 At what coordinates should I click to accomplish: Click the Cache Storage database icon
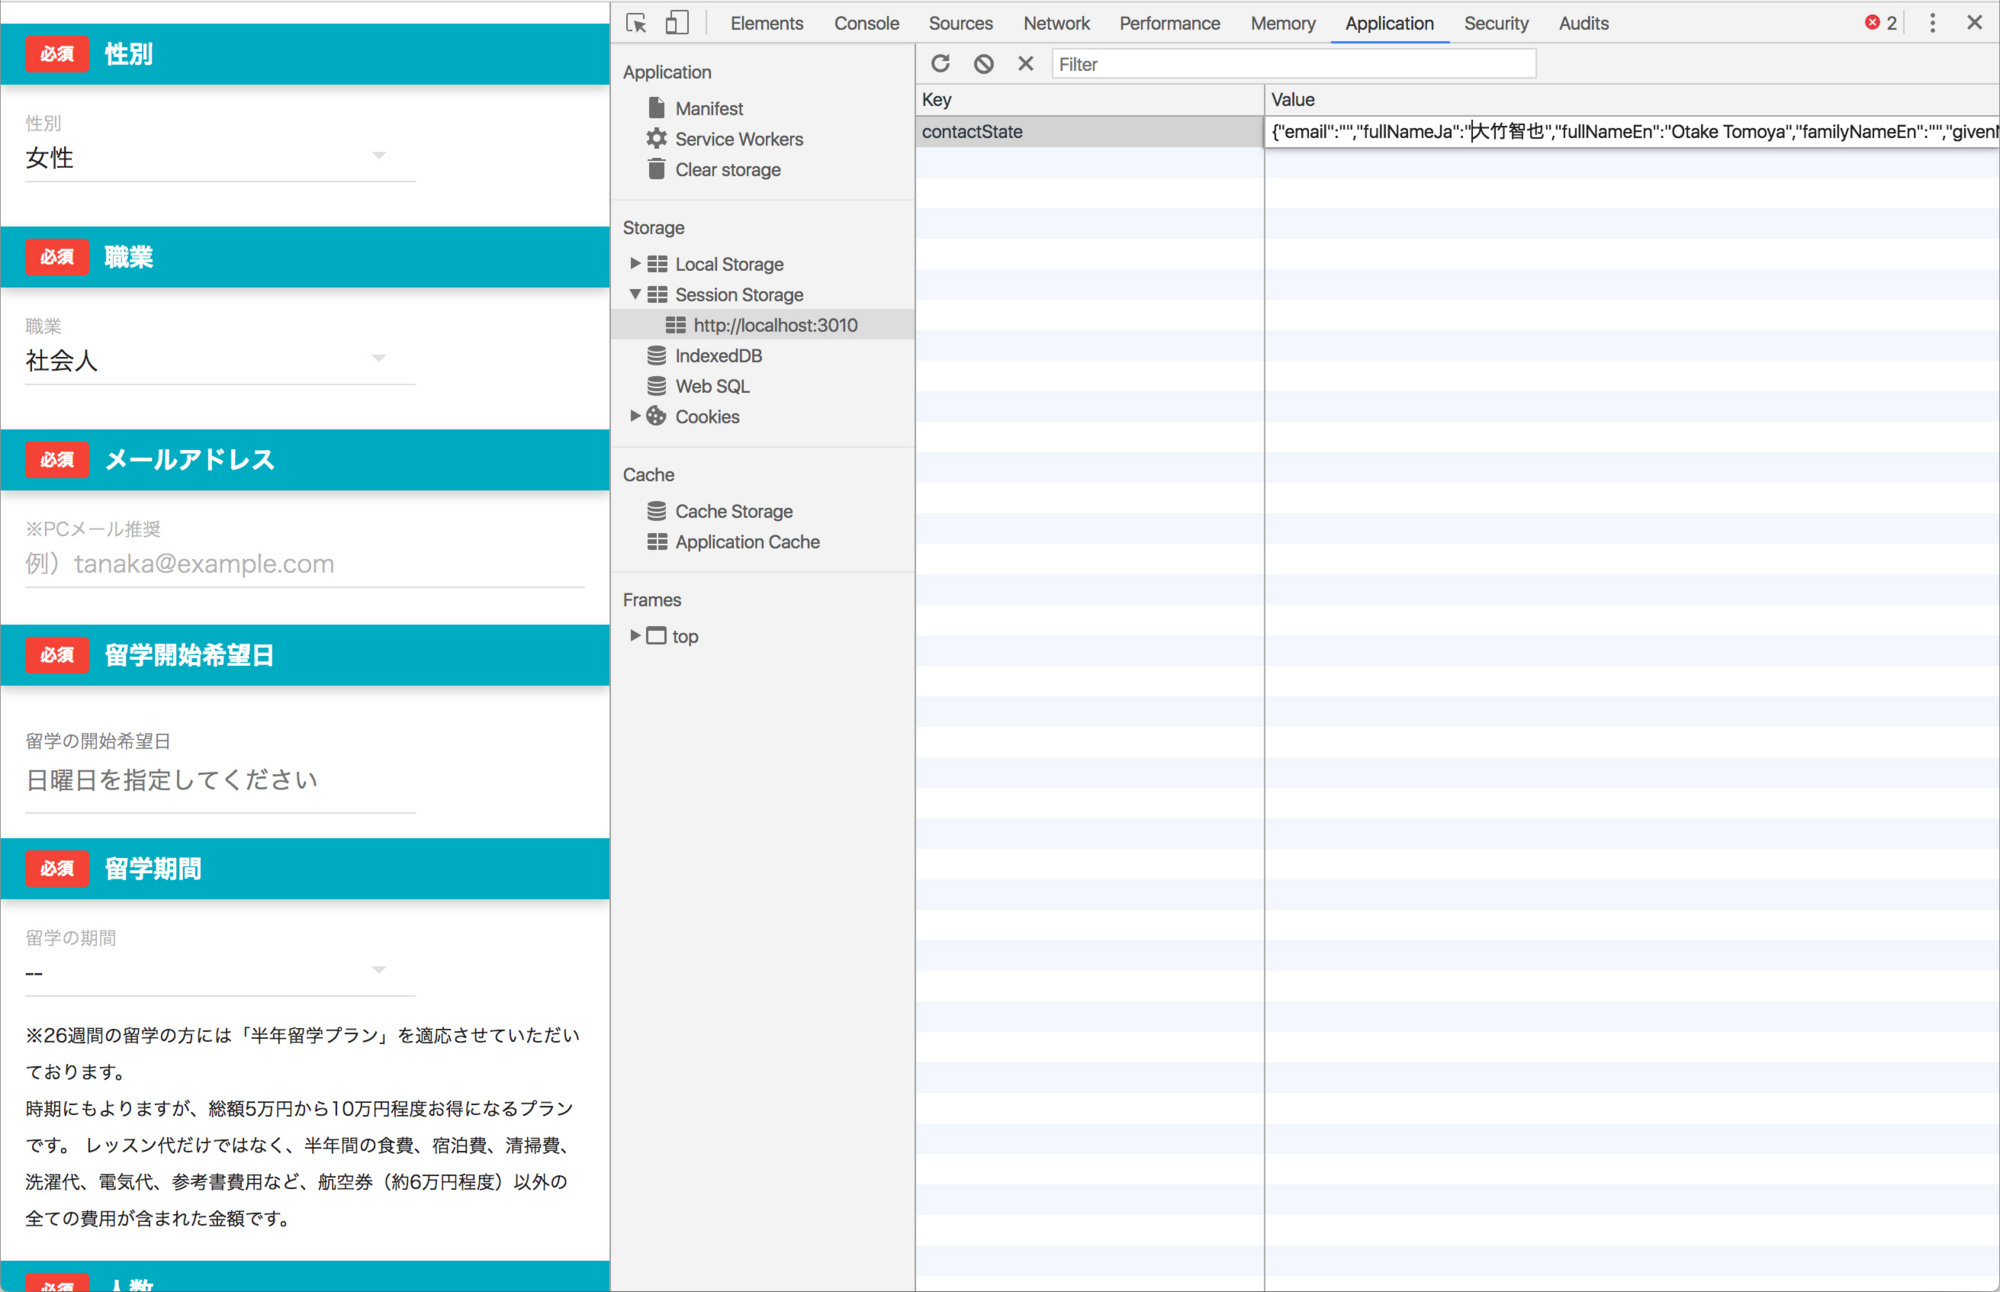[x=656, y=511]
